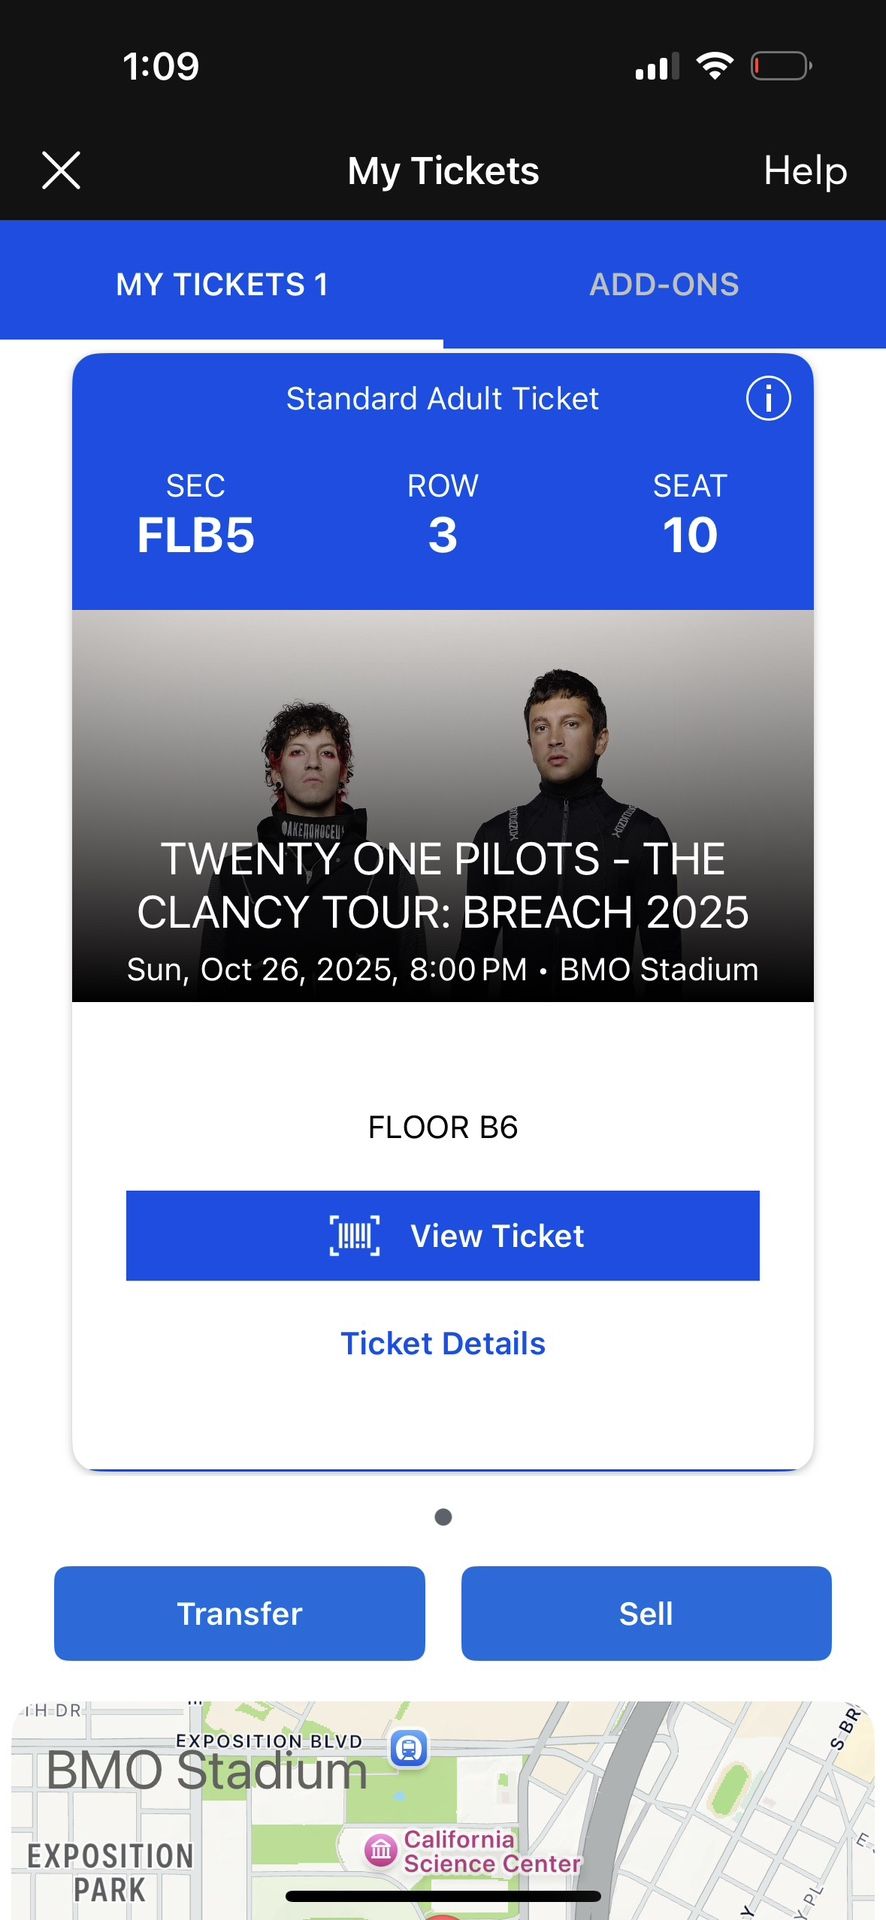886x1920 pixels.
Task: Tap the cellular signal bars icon
Action: tap(657, 67)
